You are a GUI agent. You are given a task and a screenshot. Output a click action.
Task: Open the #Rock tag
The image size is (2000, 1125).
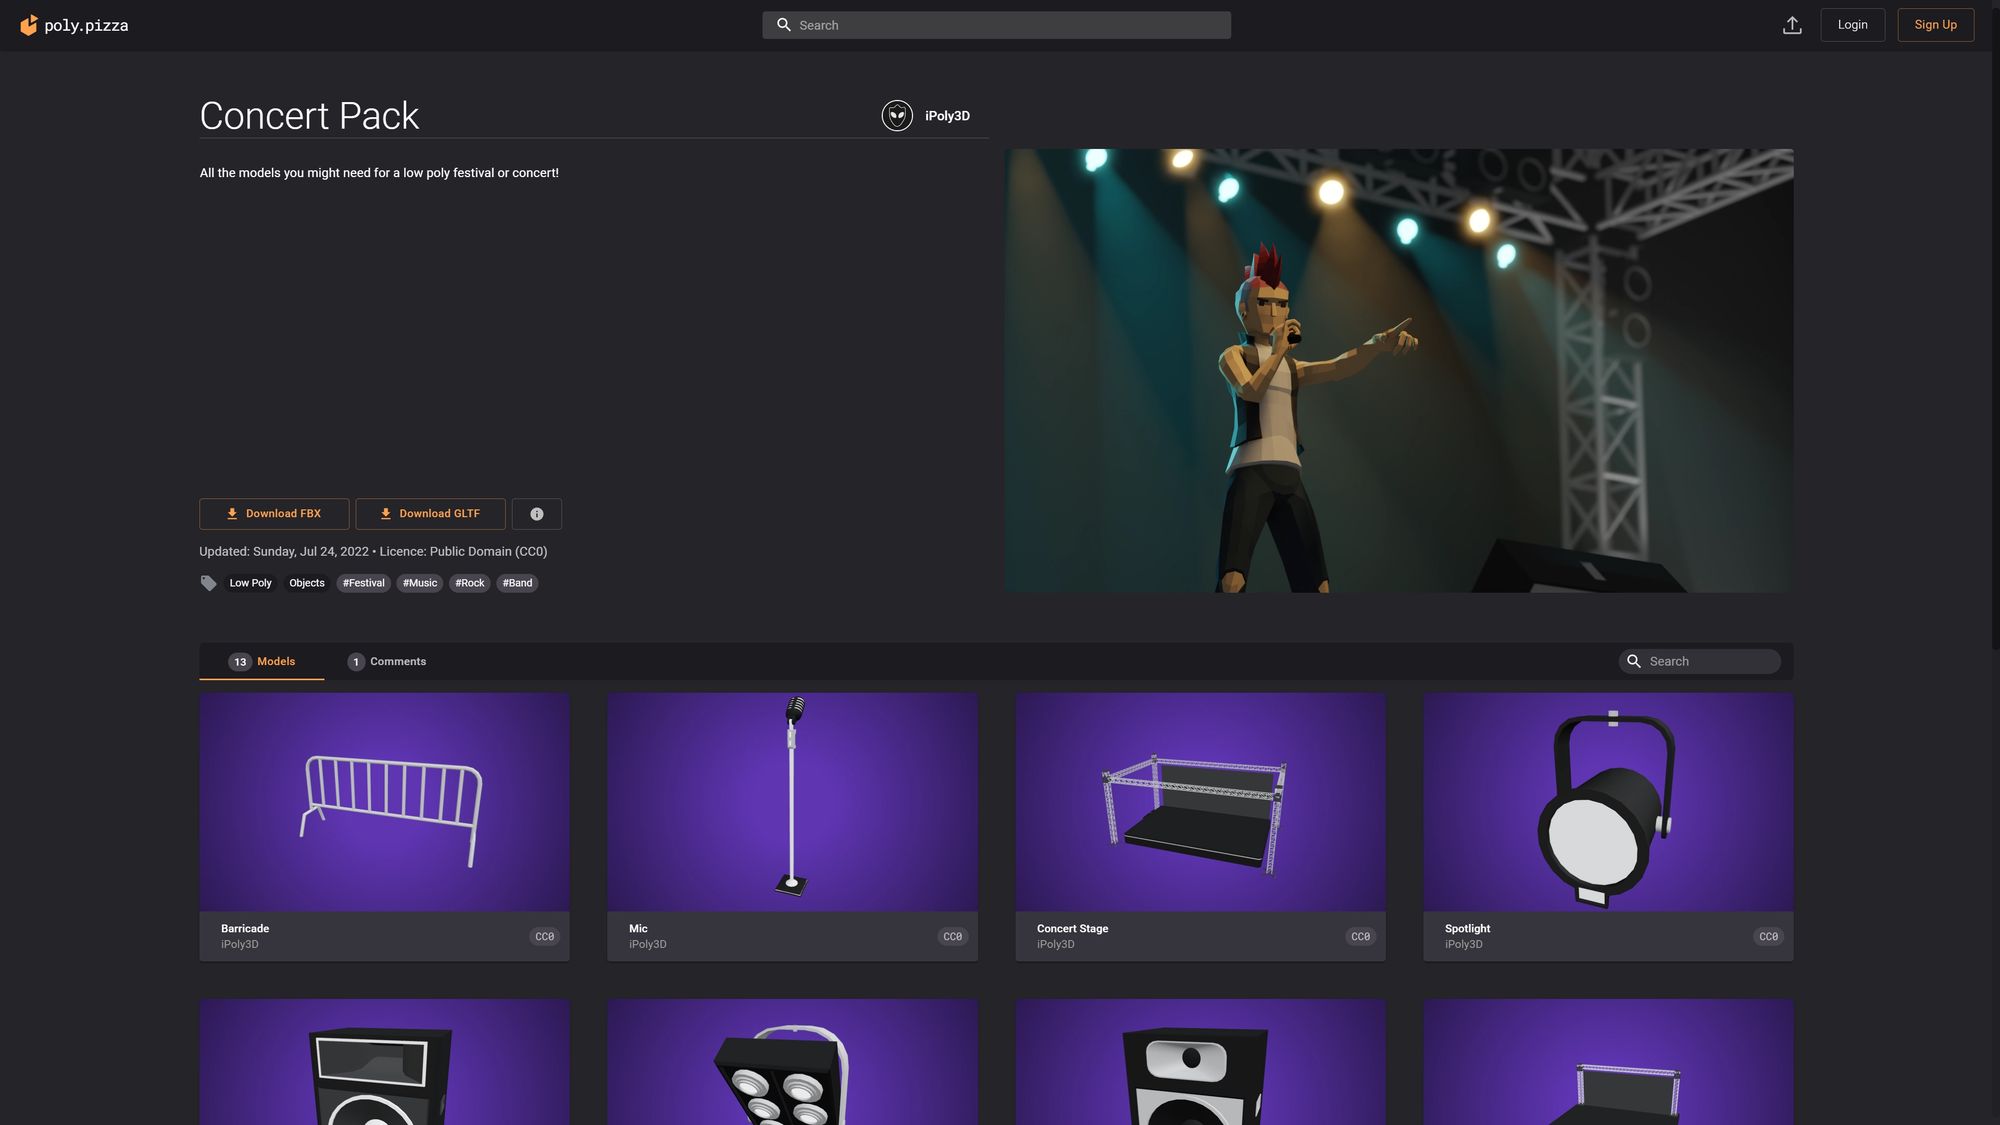click(x=469, y=583)
